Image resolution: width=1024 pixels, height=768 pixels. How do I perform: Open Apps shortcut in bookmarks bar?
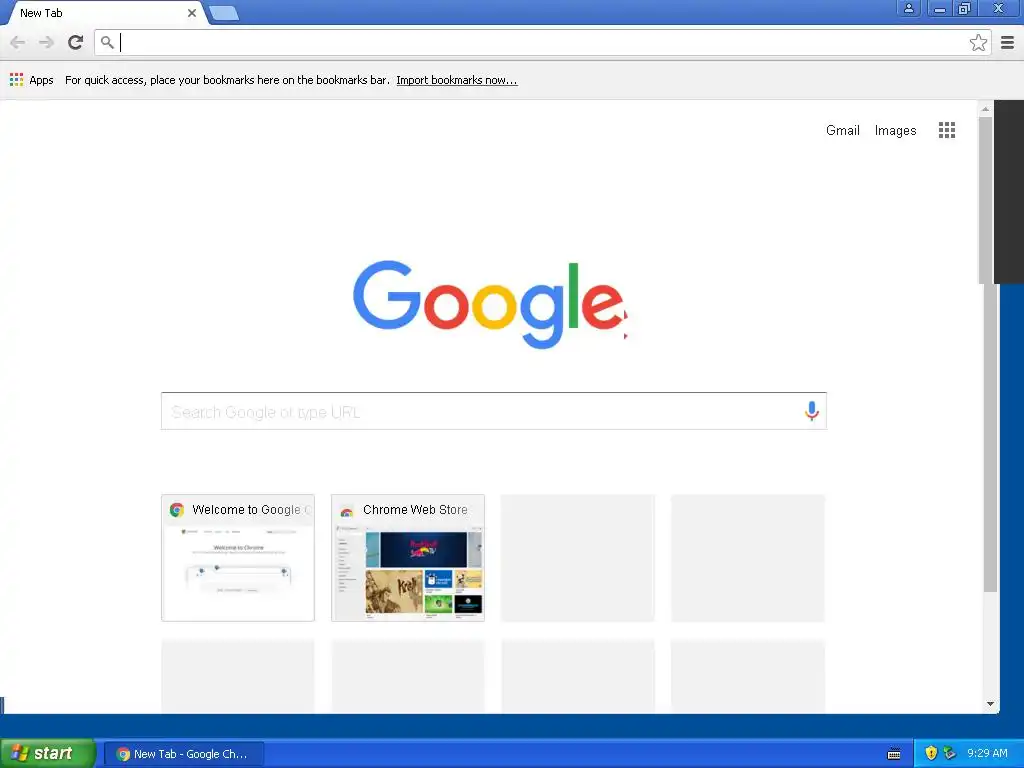pos(31,80)
